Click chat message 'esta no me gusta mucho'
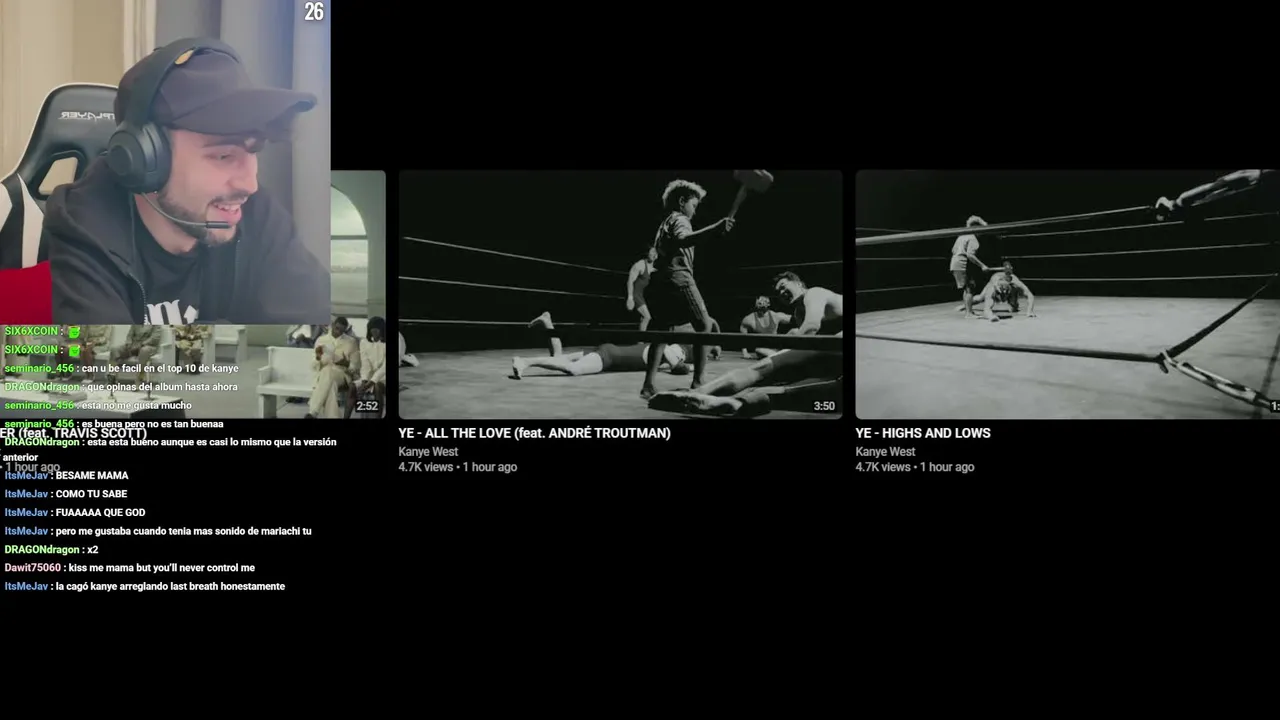The image size is (1280, 720). [136, 405]
